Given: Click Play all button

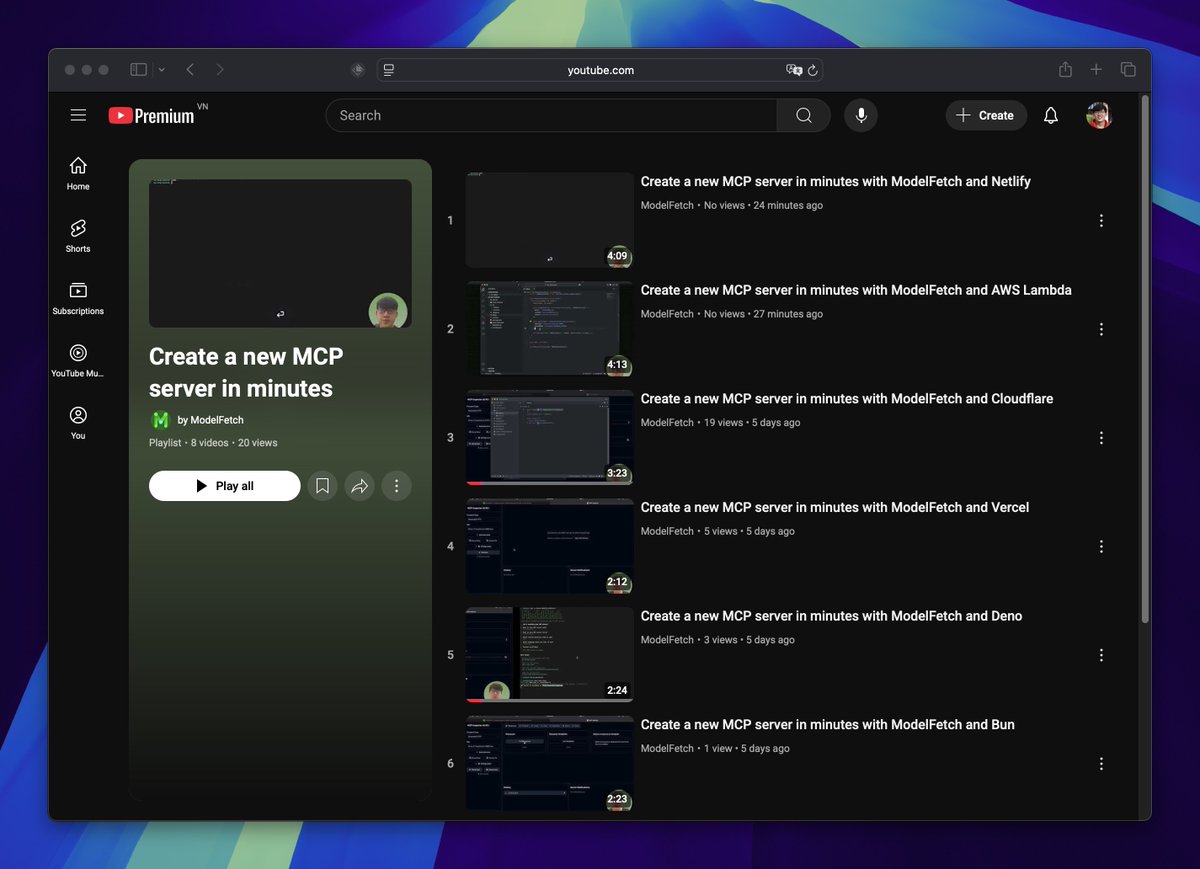Looking at the screenshot, I should point(225,486).
